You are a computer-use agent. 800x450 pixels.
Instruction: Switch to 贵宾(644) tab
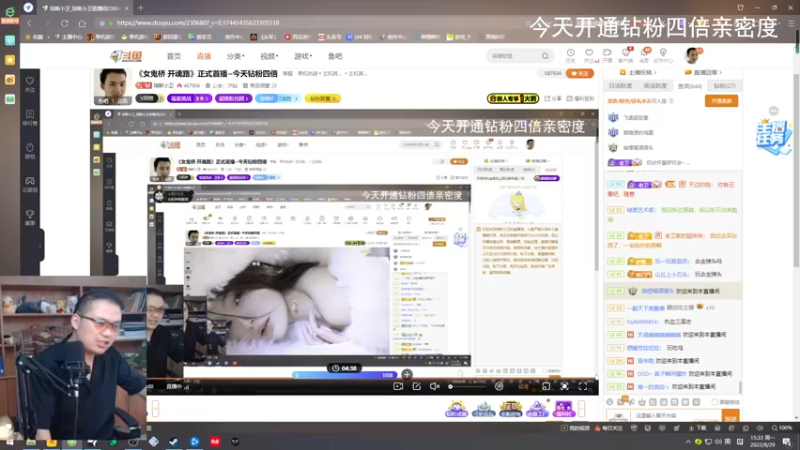(x=690, y=86)
